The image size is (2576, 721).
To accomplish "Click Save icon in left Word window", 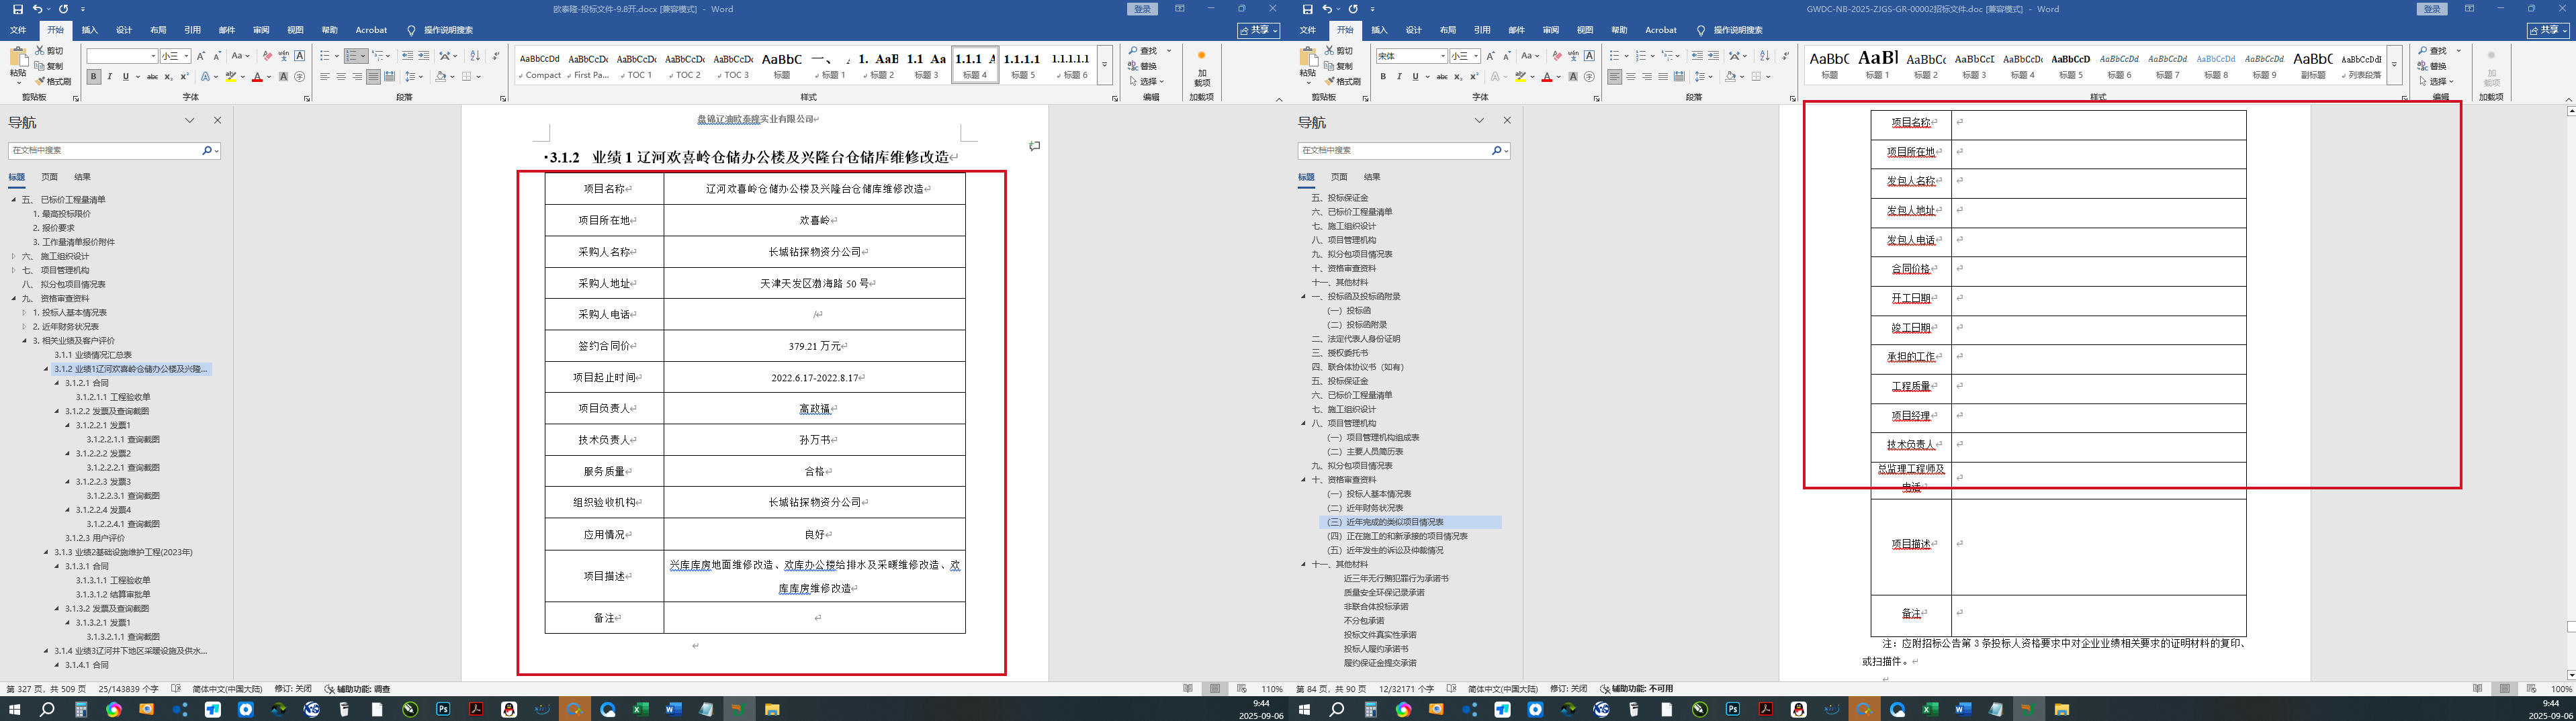I will point(17,9).
